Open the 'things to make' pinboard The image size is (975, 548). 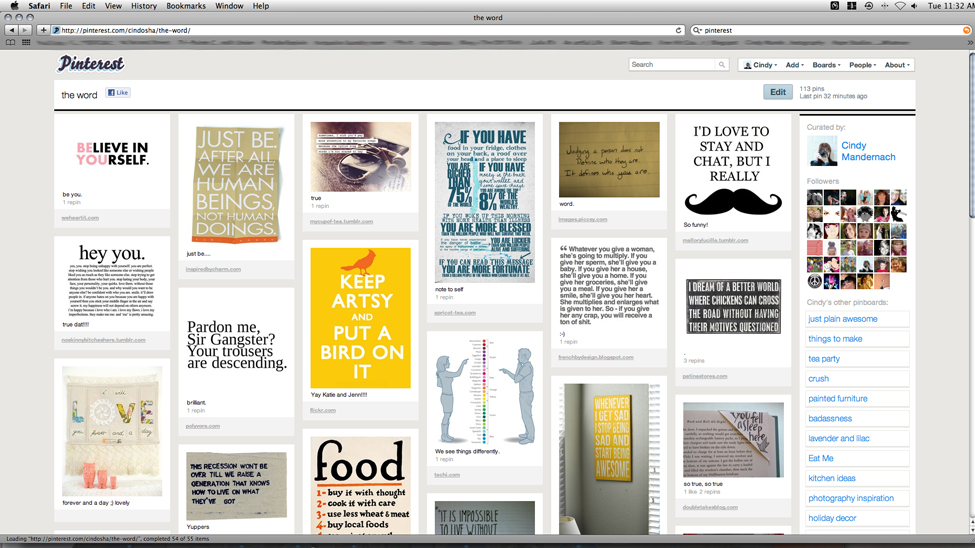(857, 339)
